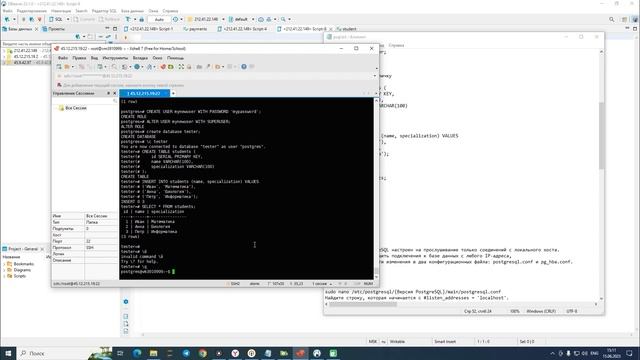Click new connection icon in DBeaver toolbar
640x360 pixels.
[x=7, y=19]
